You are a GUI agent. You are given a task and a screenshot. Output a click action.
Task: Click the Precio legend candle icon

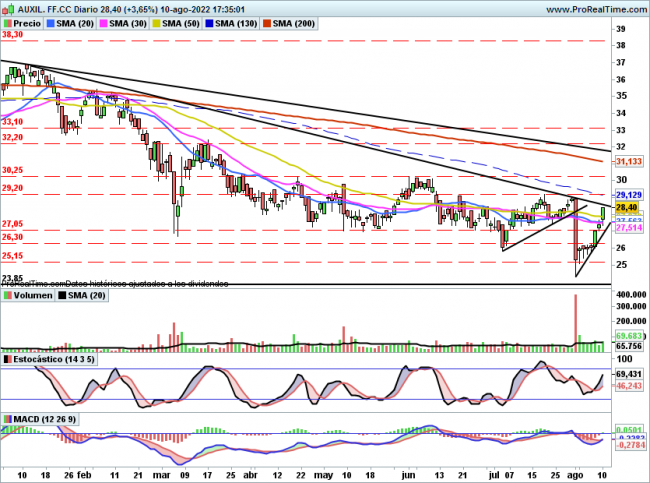coord(7,22)
